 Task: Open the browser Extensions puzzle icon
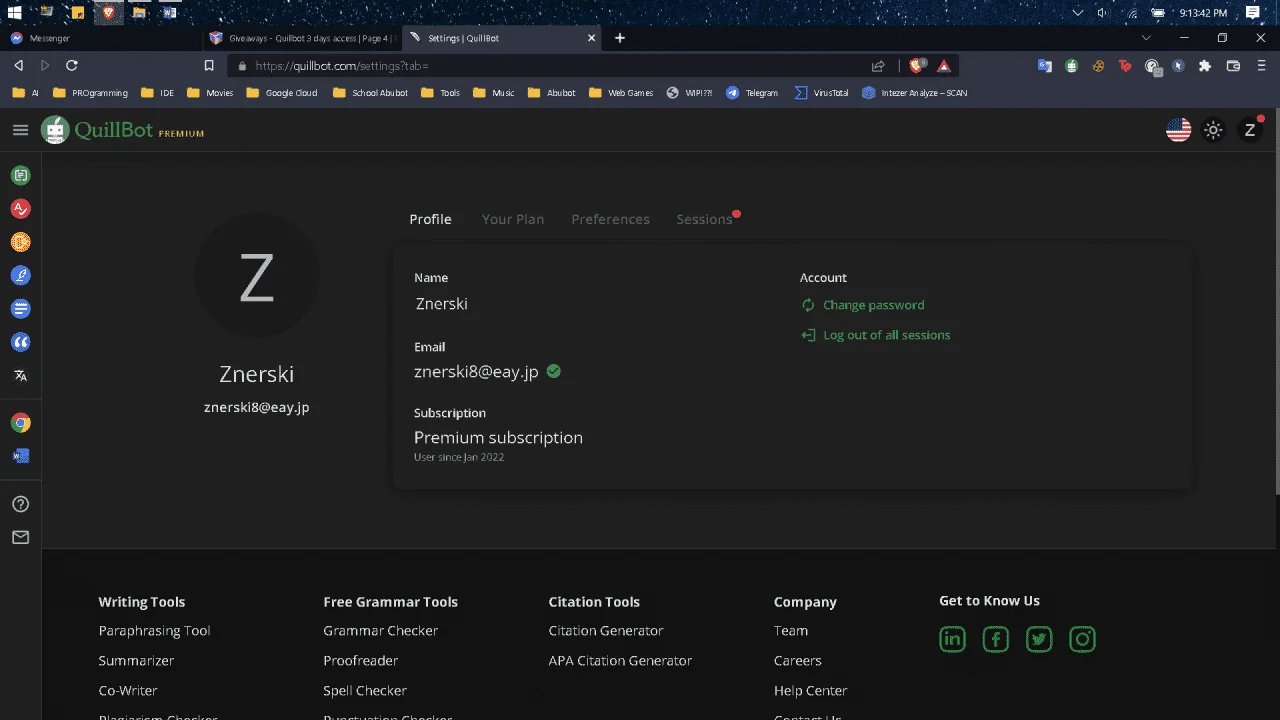coord(1204,66)
